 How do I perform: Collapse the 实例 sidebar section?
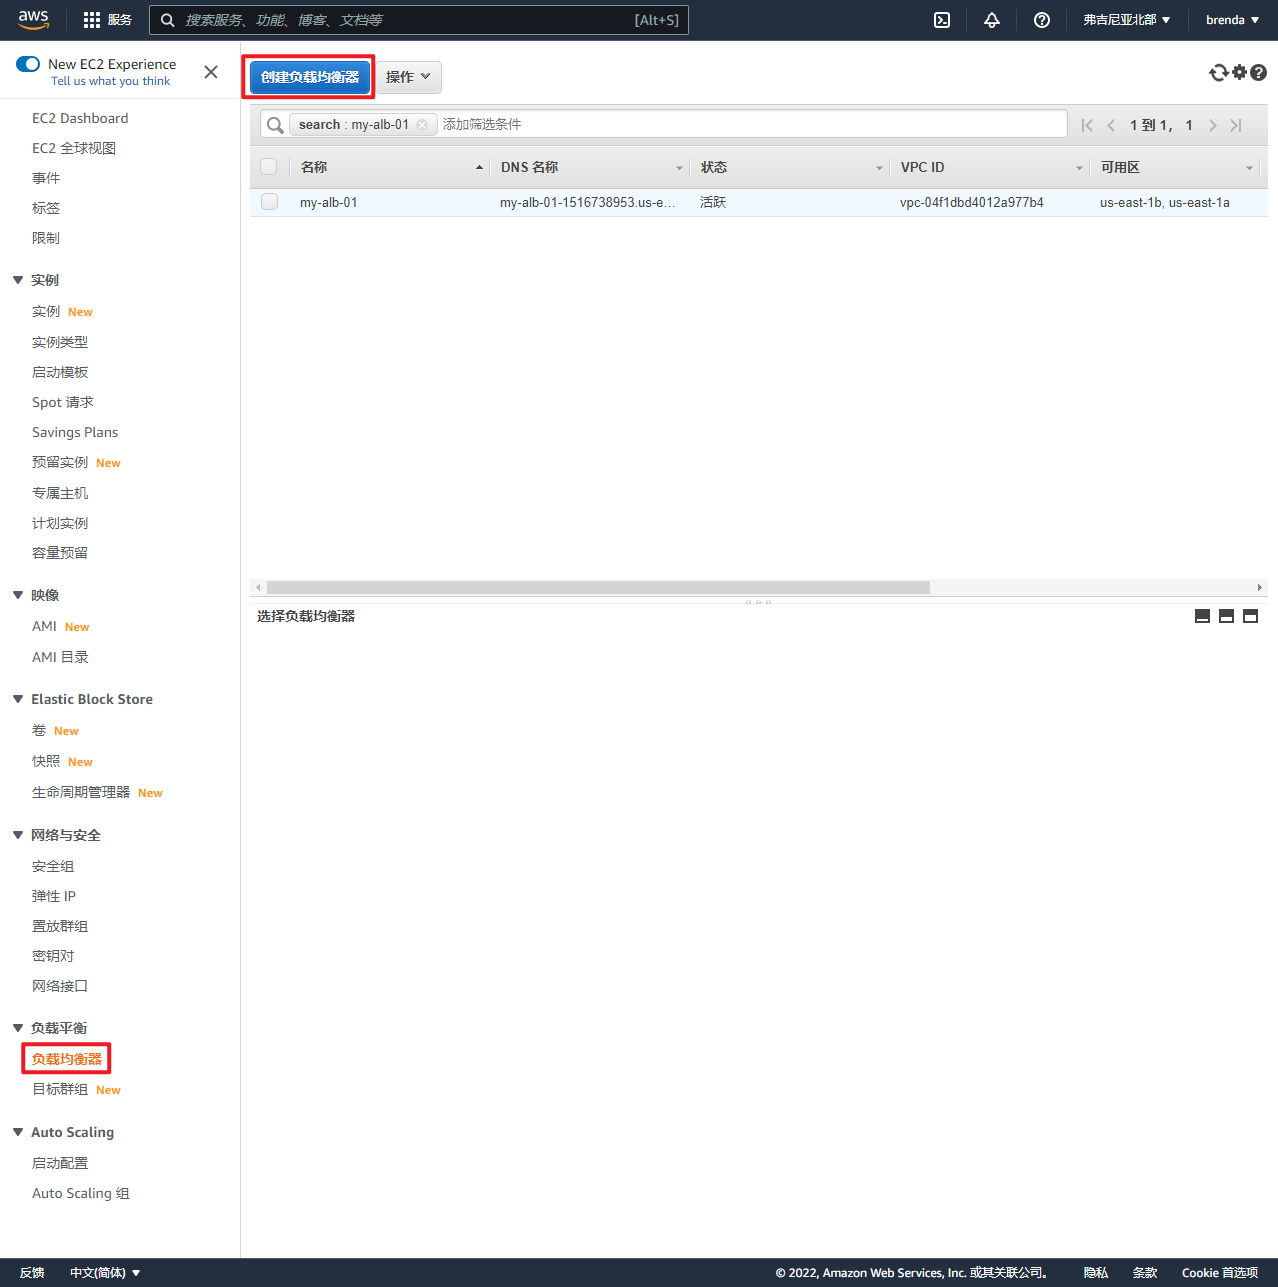(x=18, y=280)
